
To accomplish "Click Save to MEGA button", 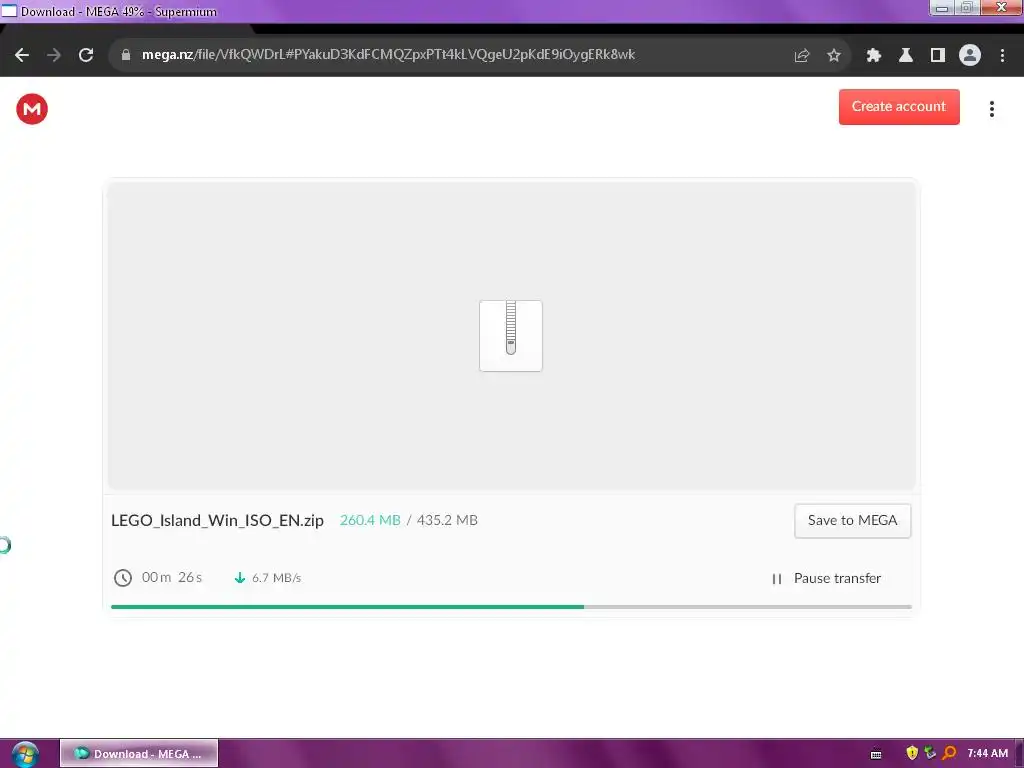I will click(x=852, y=520).
